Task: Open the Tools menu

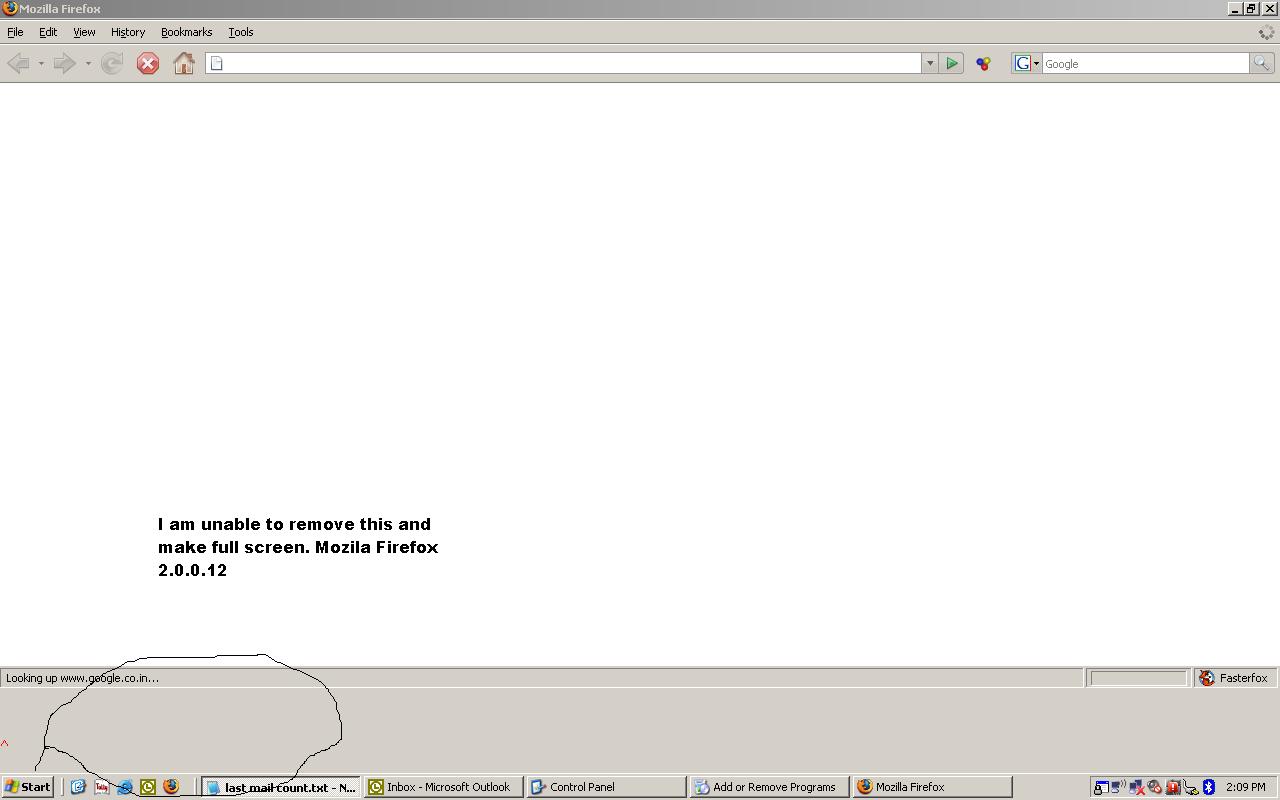Action: 241,32
